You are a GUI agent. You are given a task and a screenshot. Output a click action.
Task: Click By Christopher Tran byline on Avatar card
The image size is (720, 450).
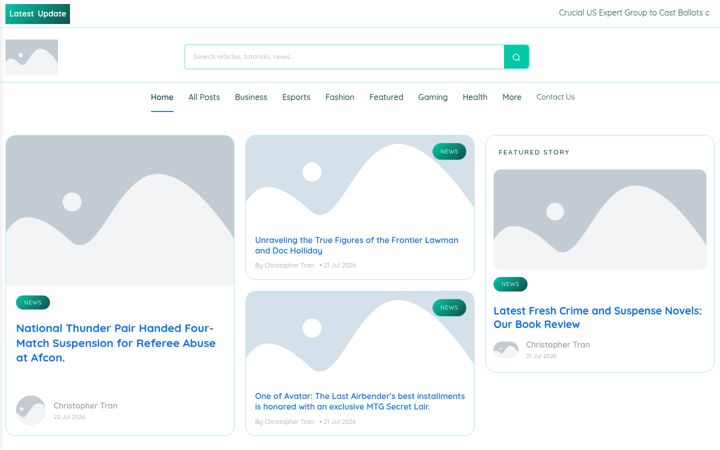[285, 422]
